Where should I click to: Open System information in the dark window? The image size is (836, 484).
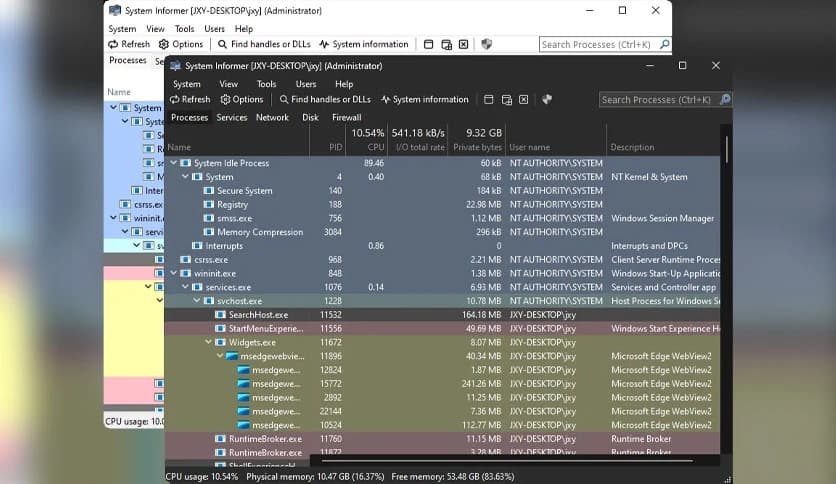pyautogui.click(x=424, y=99)
